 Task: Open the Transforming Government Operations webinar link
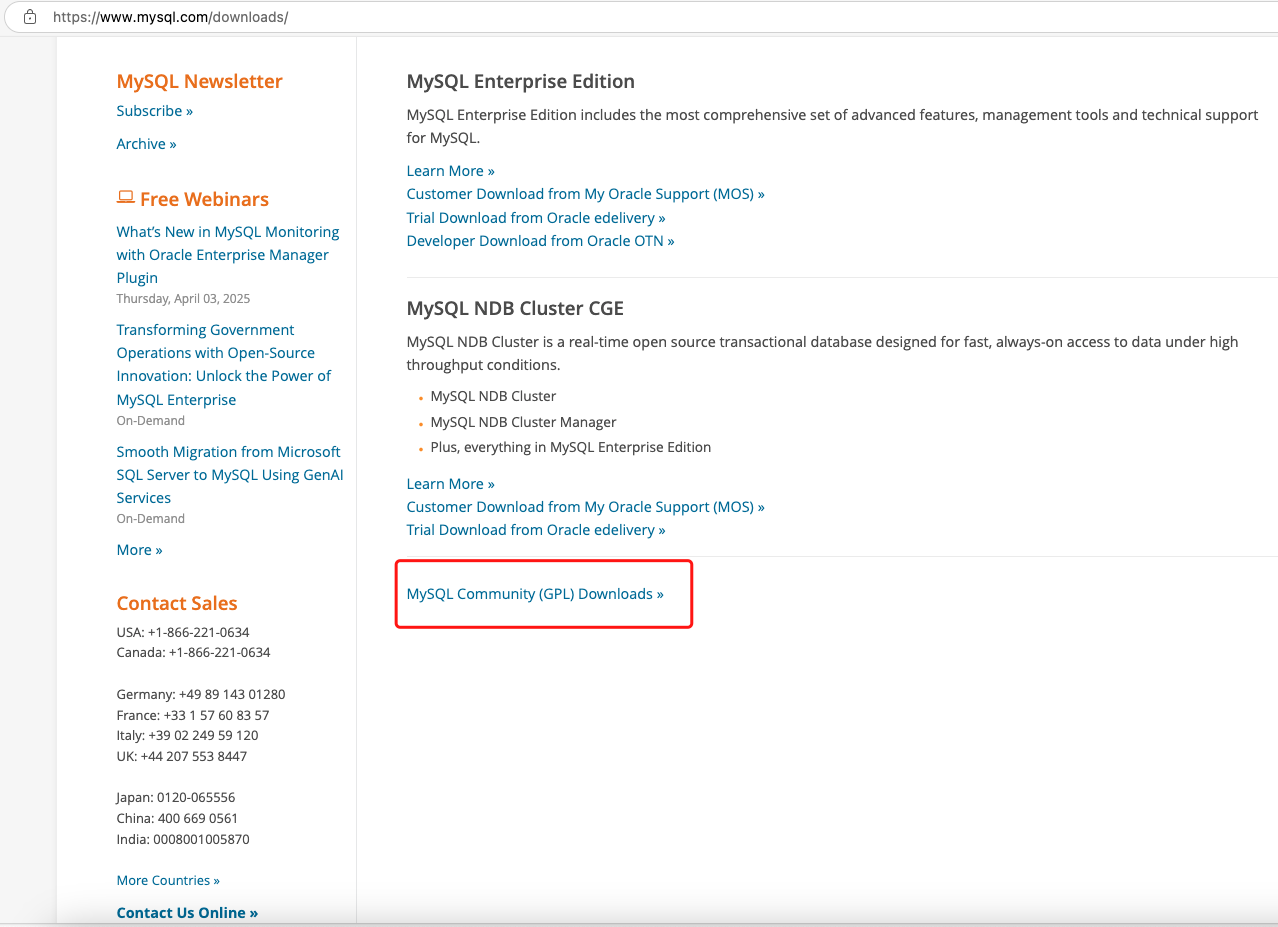[224, 365]
